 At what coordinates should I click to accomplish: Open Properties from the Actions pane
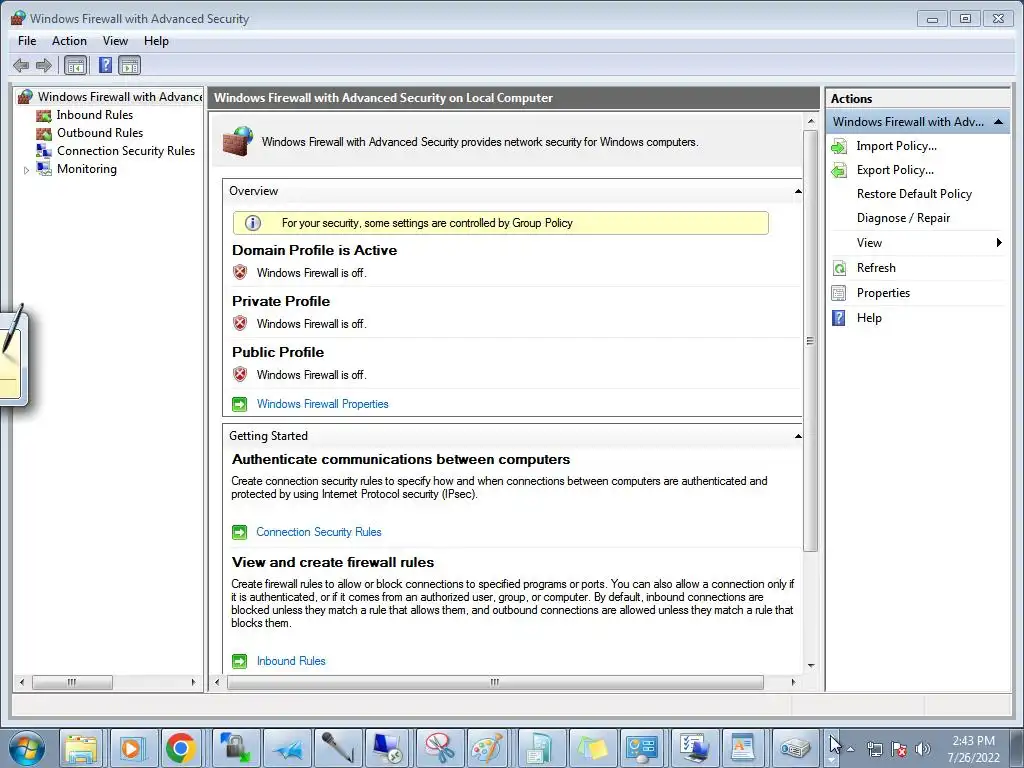pos(883,293)
